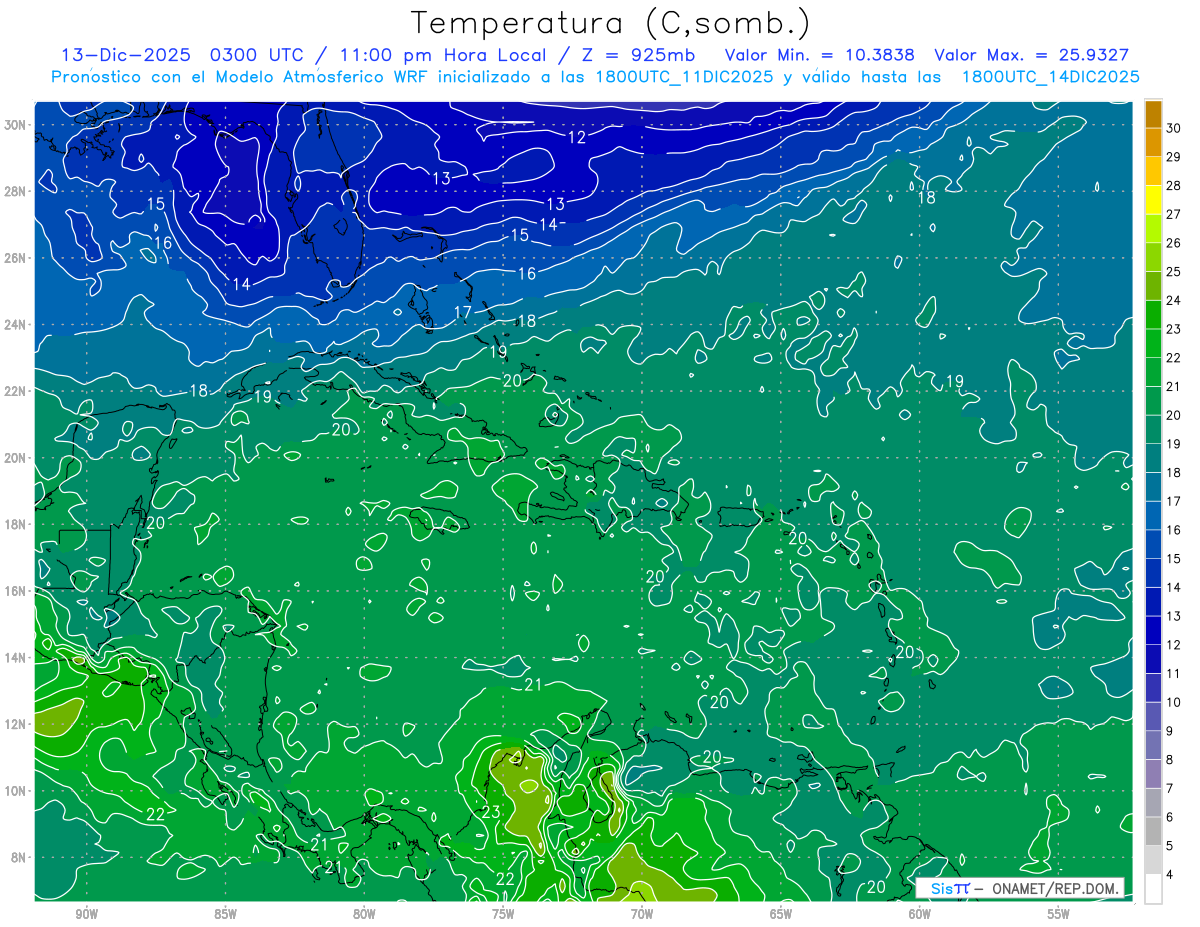This screenshot has height=927, width=1200.
Task: Click the chart title 'Temperatura (C,somb.)'
Action: (611, 23)
